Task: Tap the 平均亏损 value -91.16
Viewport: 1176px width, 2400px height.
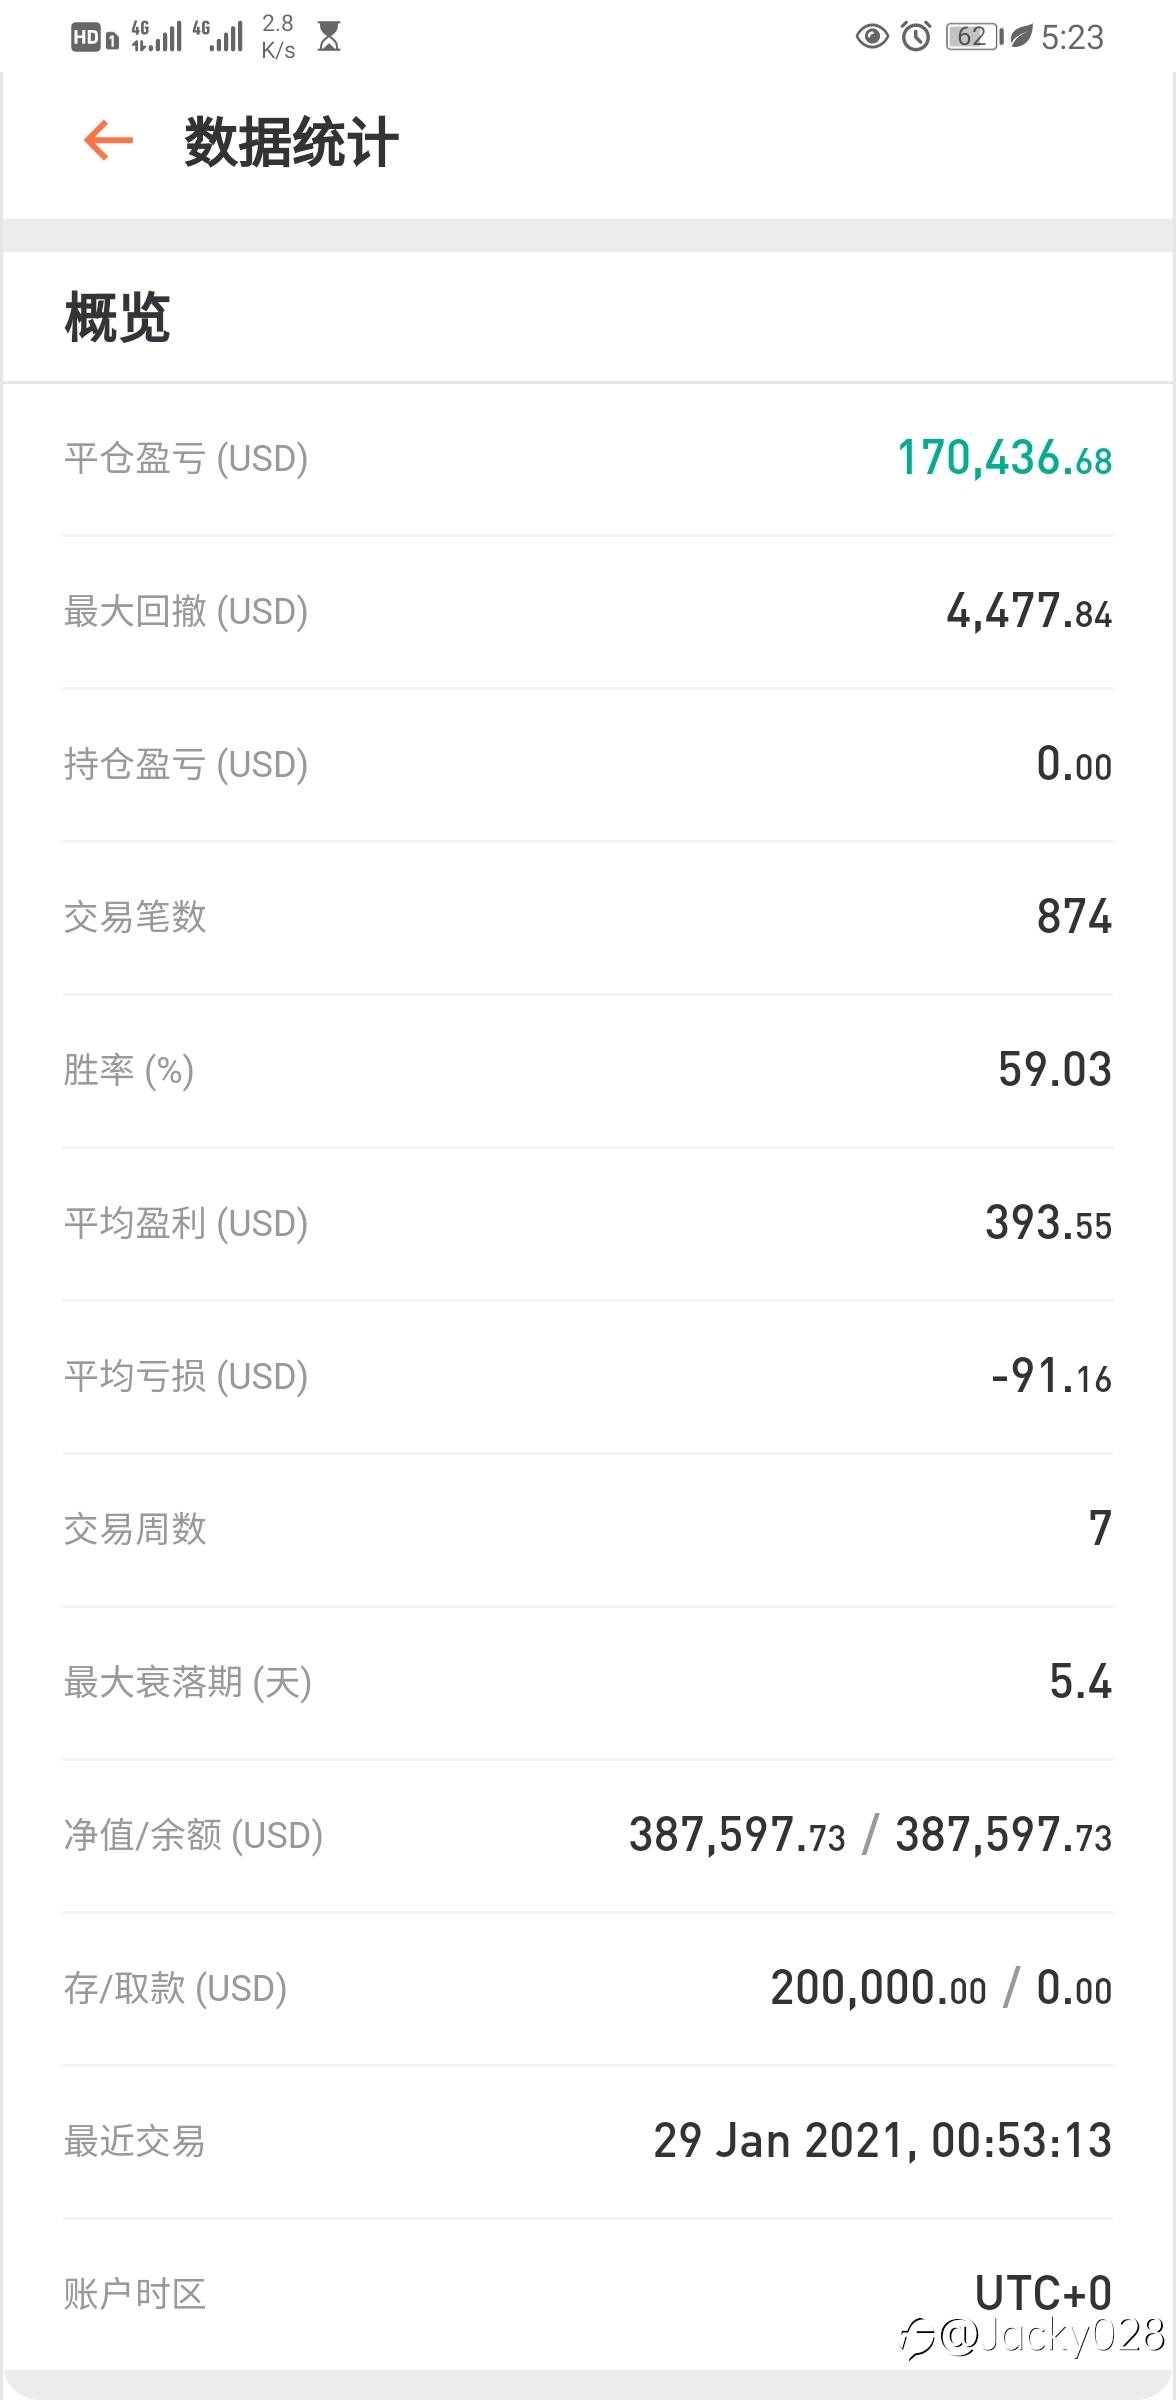Action: (x=1051, y=1377)
